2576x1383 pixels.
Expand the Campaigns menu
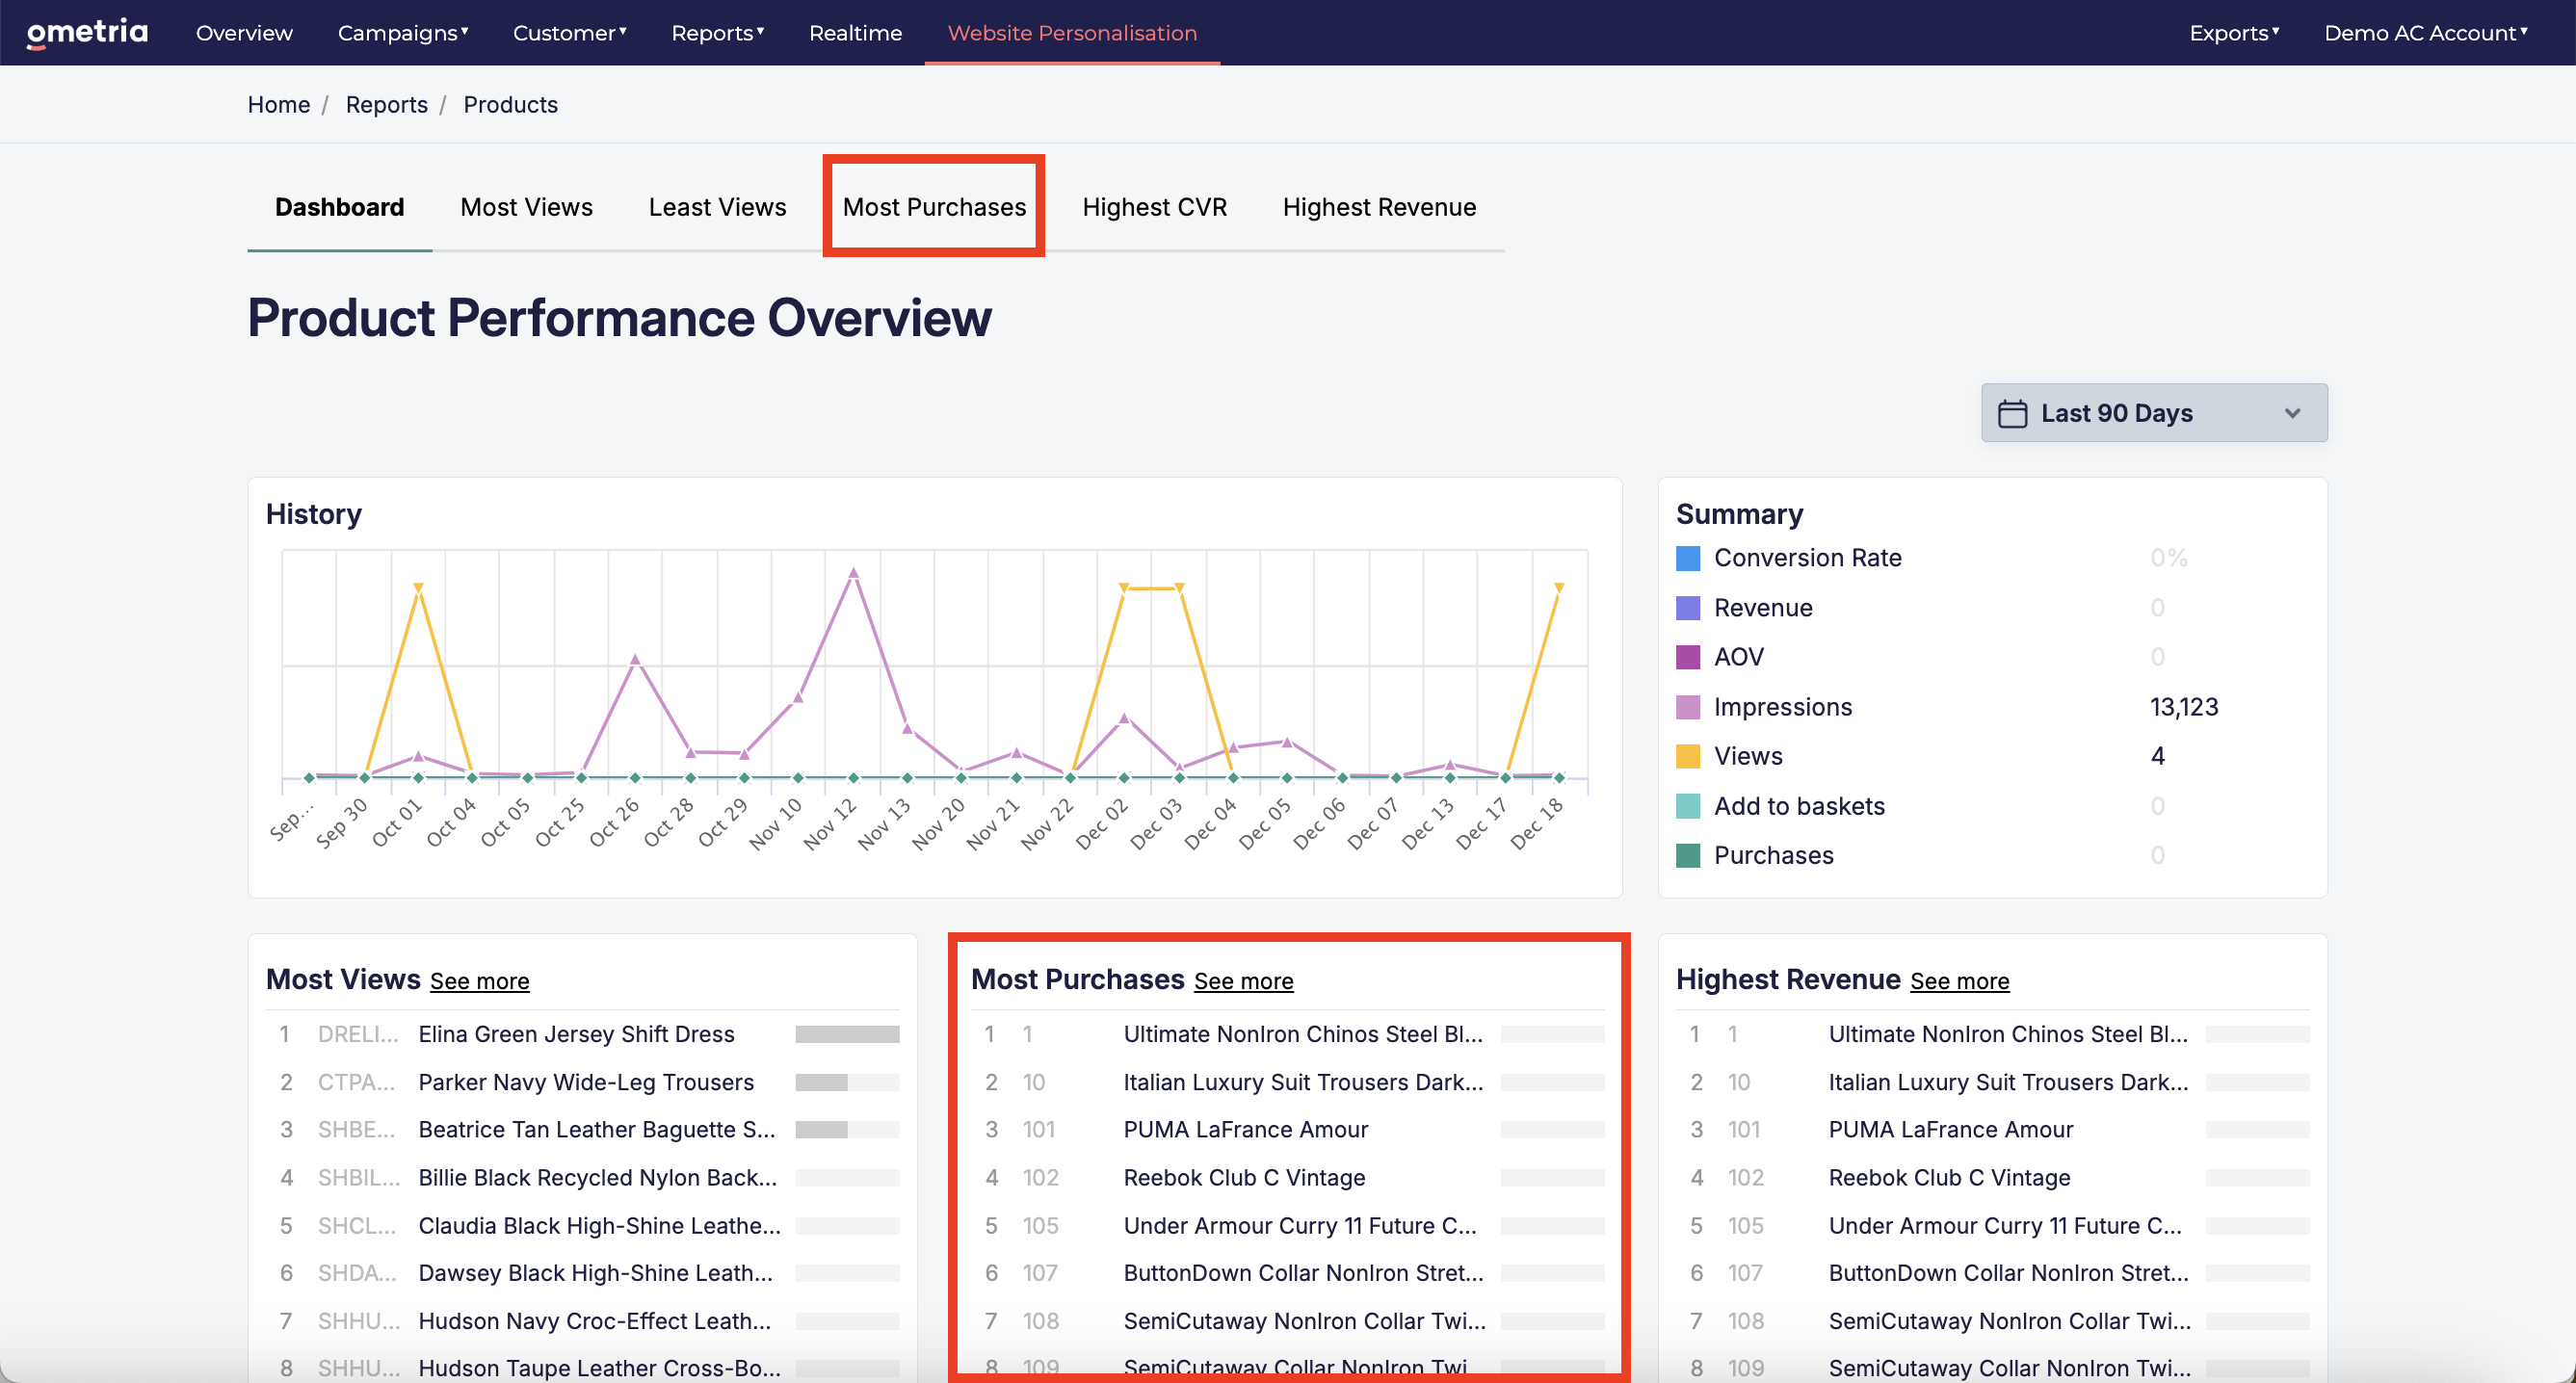403,33
